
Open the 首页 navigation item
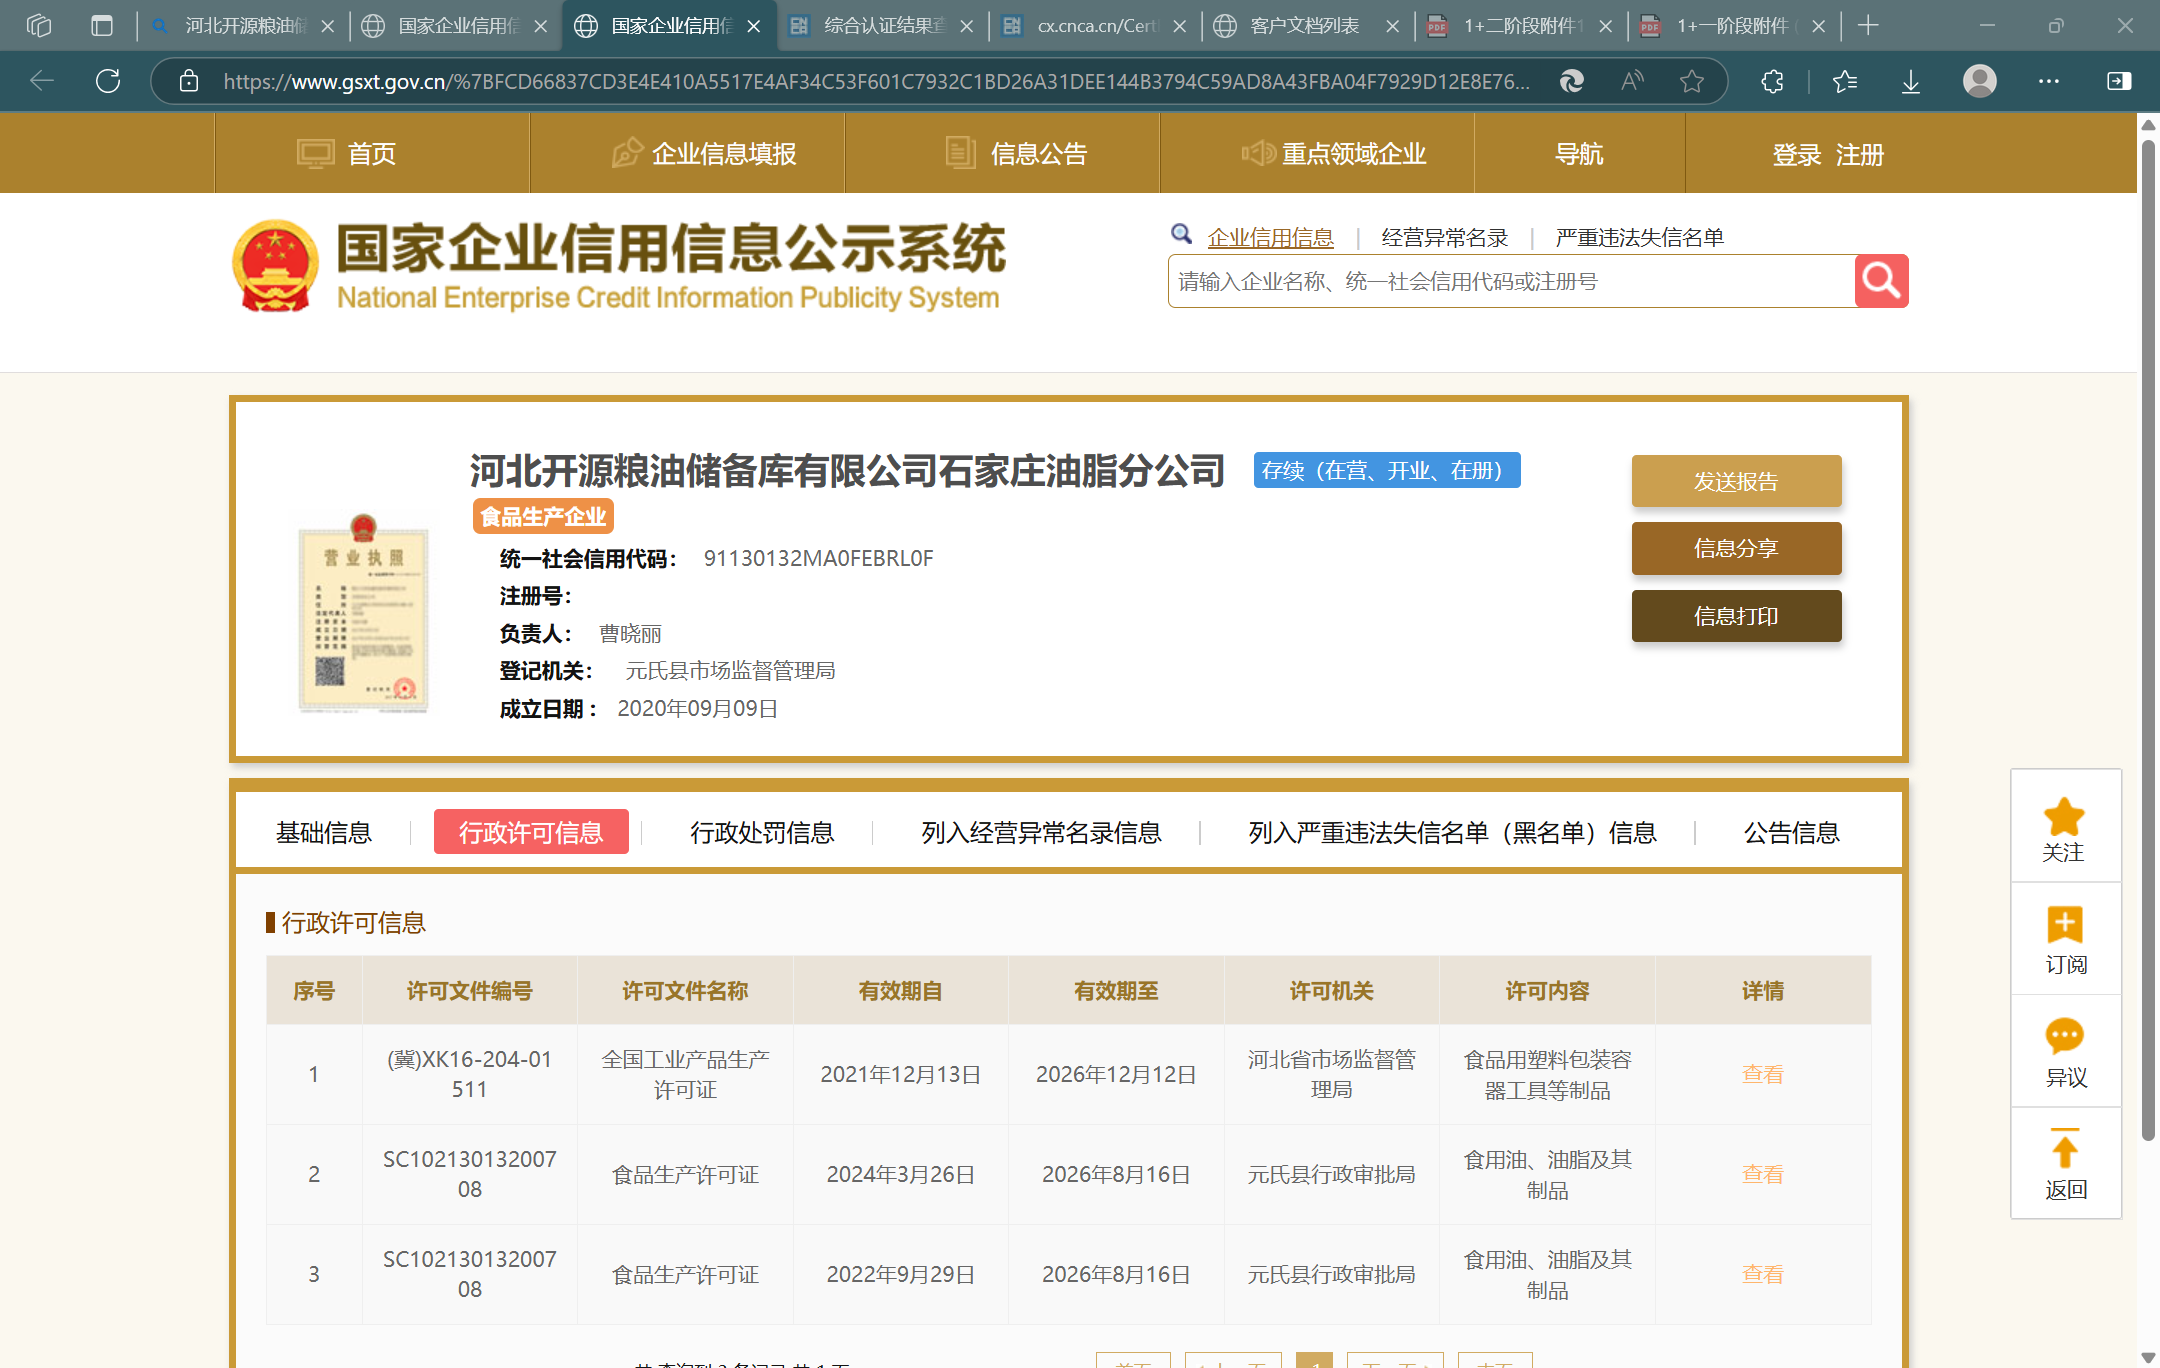tap(372, 153)
